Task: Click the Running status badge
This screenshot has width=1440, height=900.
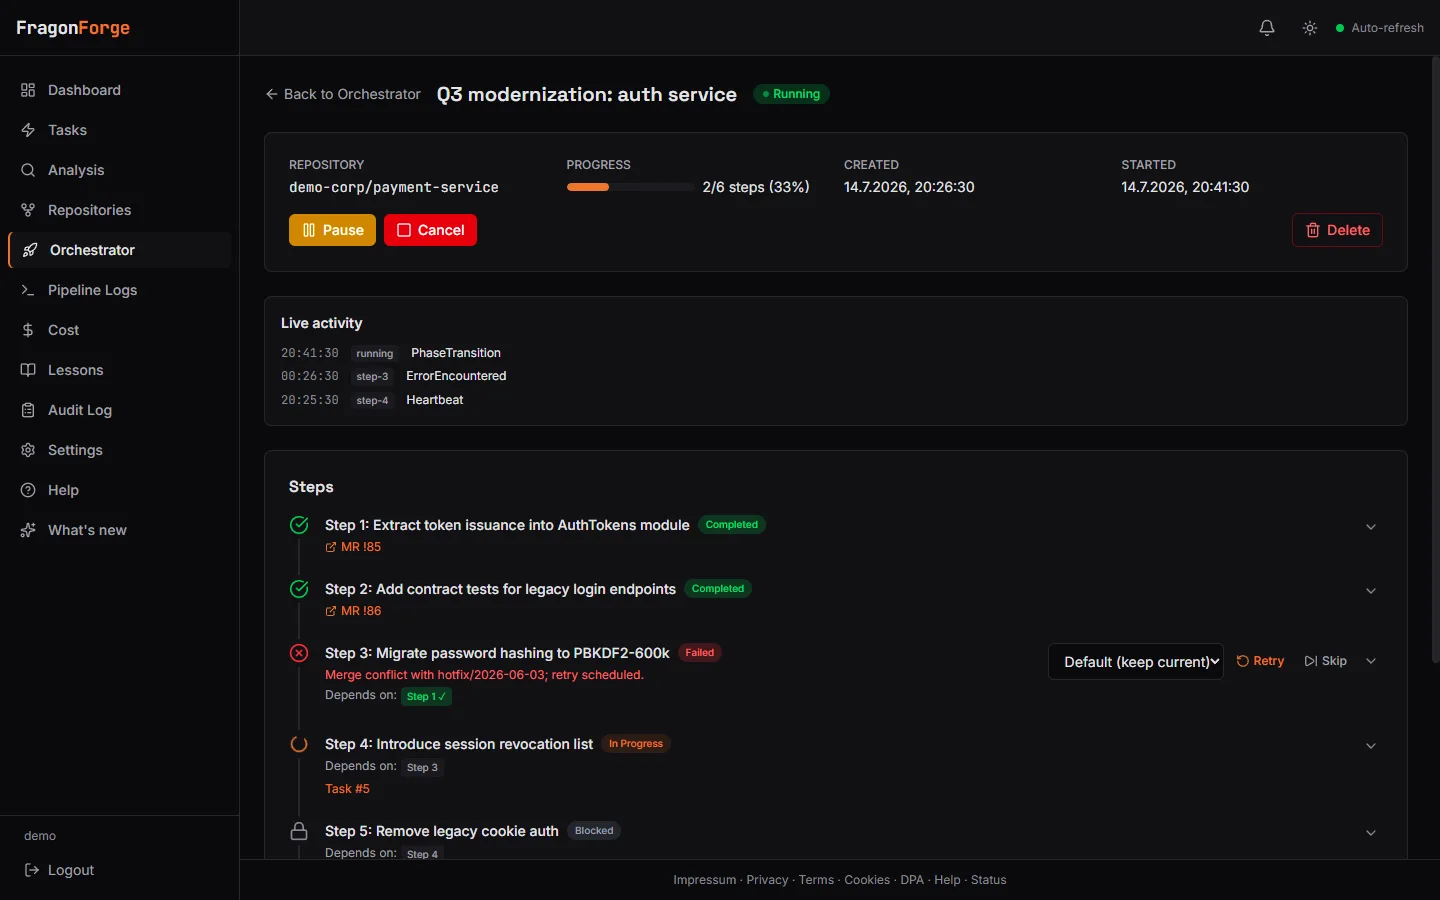Action: tap(791, 94)
